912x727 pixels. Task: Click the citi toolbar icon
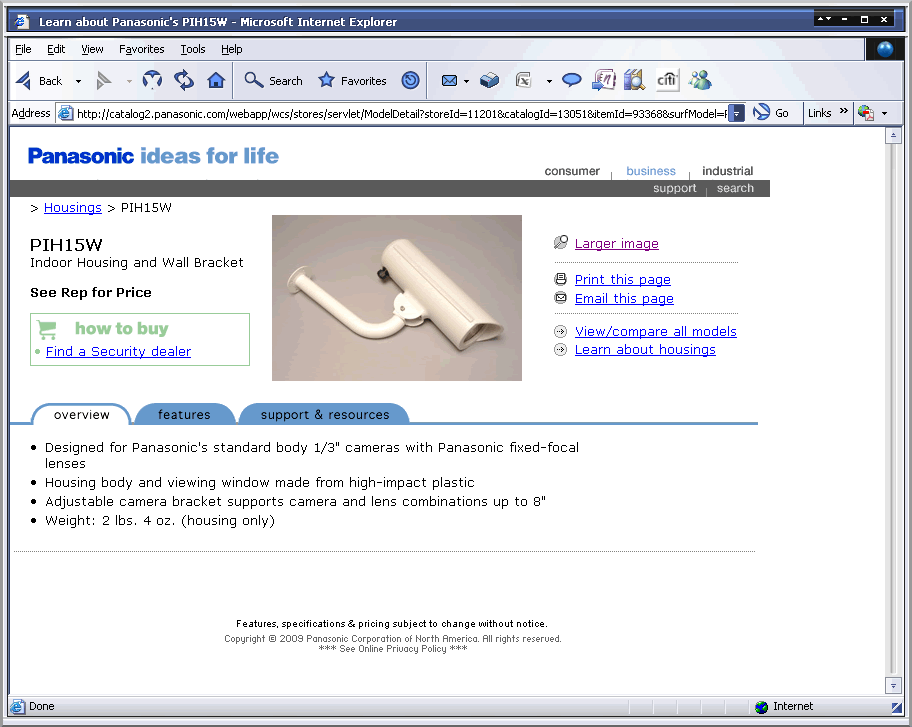[x=667, y=80]
